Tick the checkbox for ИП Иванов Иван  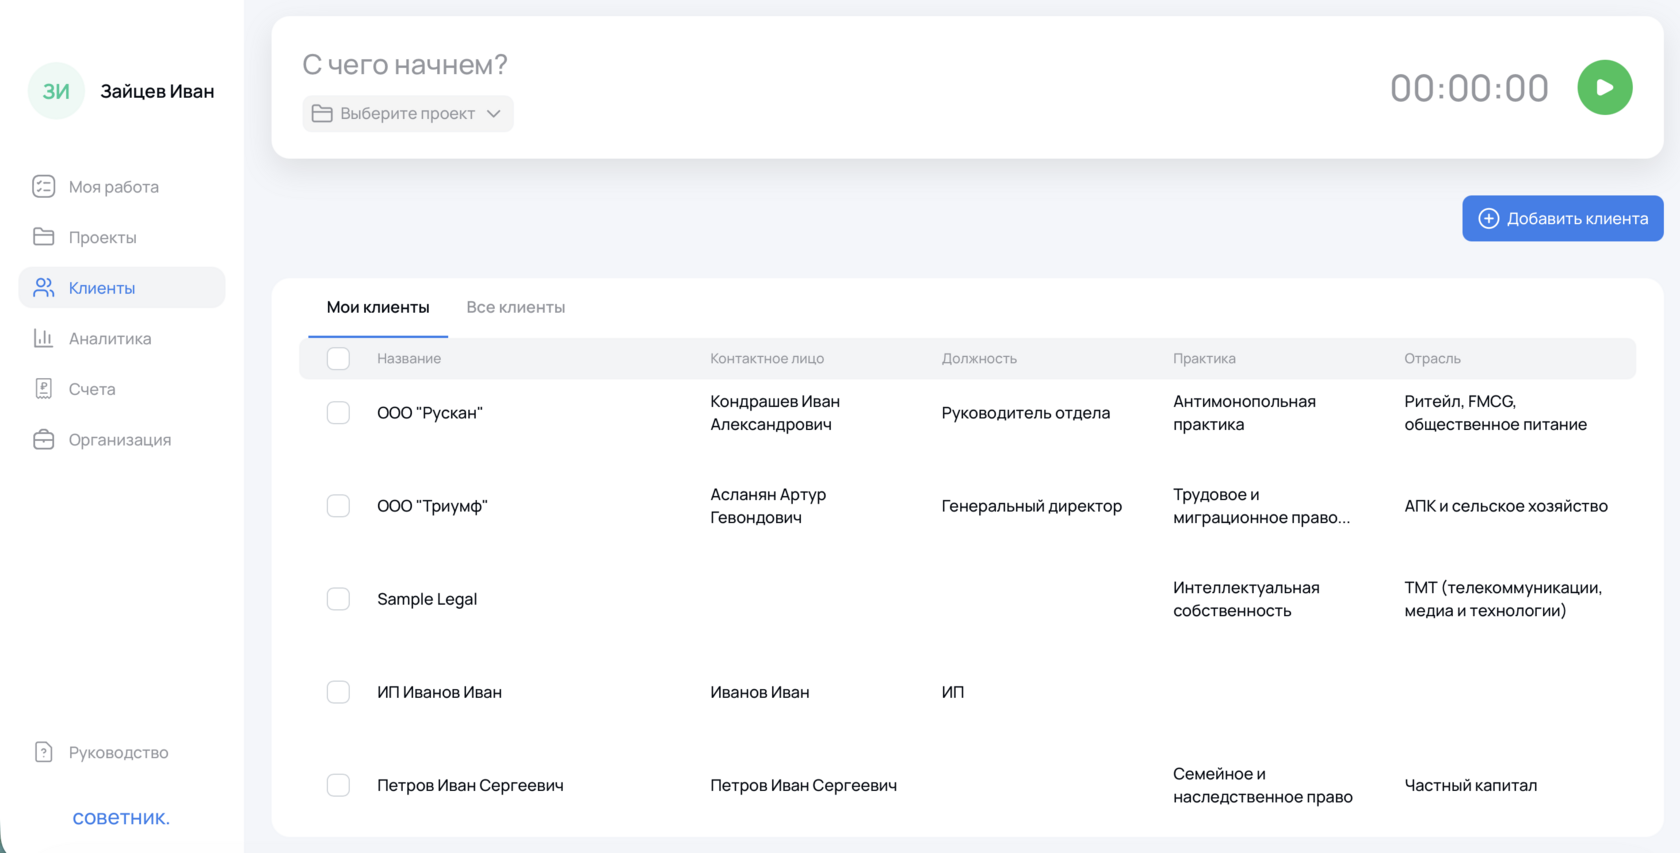[x=338, y=692]
